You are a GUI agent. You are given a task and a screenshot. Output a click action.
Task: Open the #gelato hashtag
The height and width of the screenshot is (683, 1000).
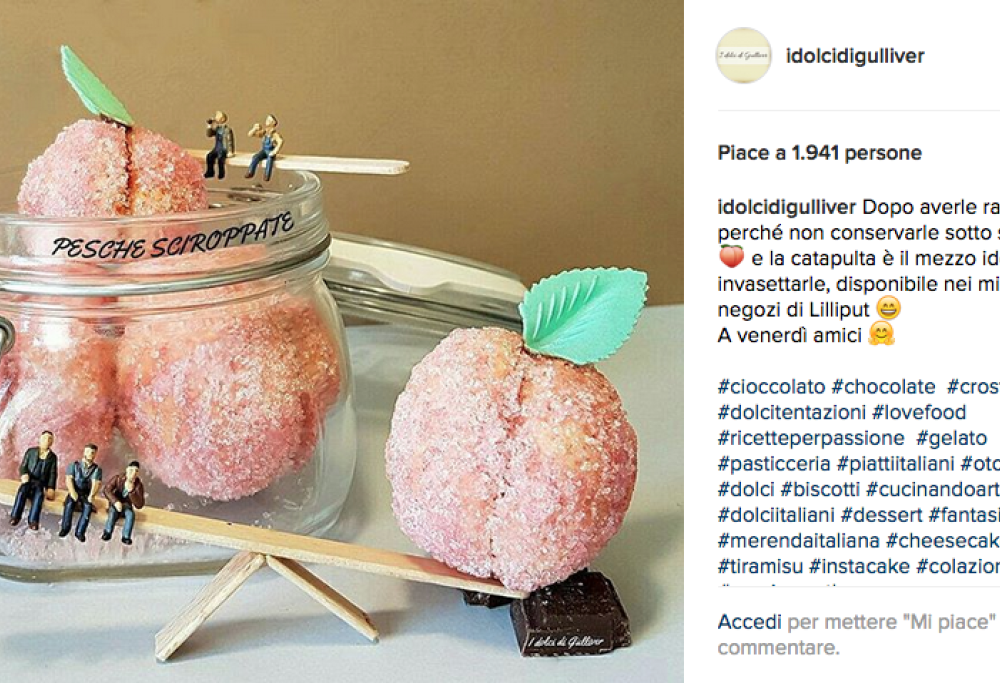tap(952, 438)
